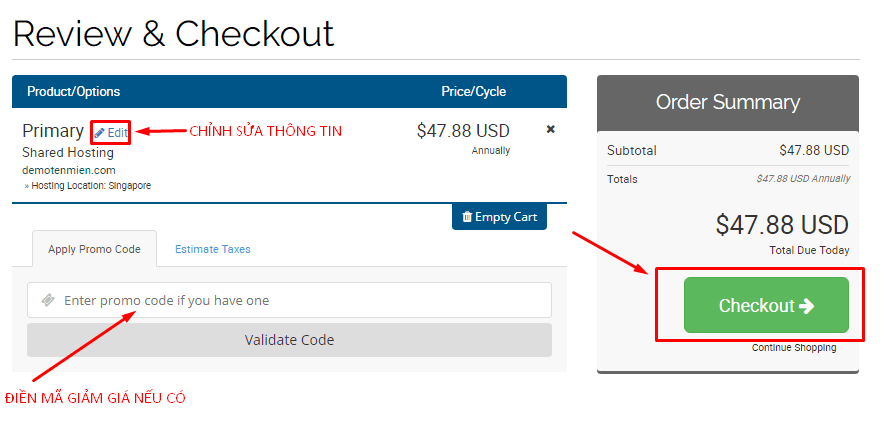Click the arrow icon on the Checkout button
This screenshot has height=424, width=893.
coord(807,306)
